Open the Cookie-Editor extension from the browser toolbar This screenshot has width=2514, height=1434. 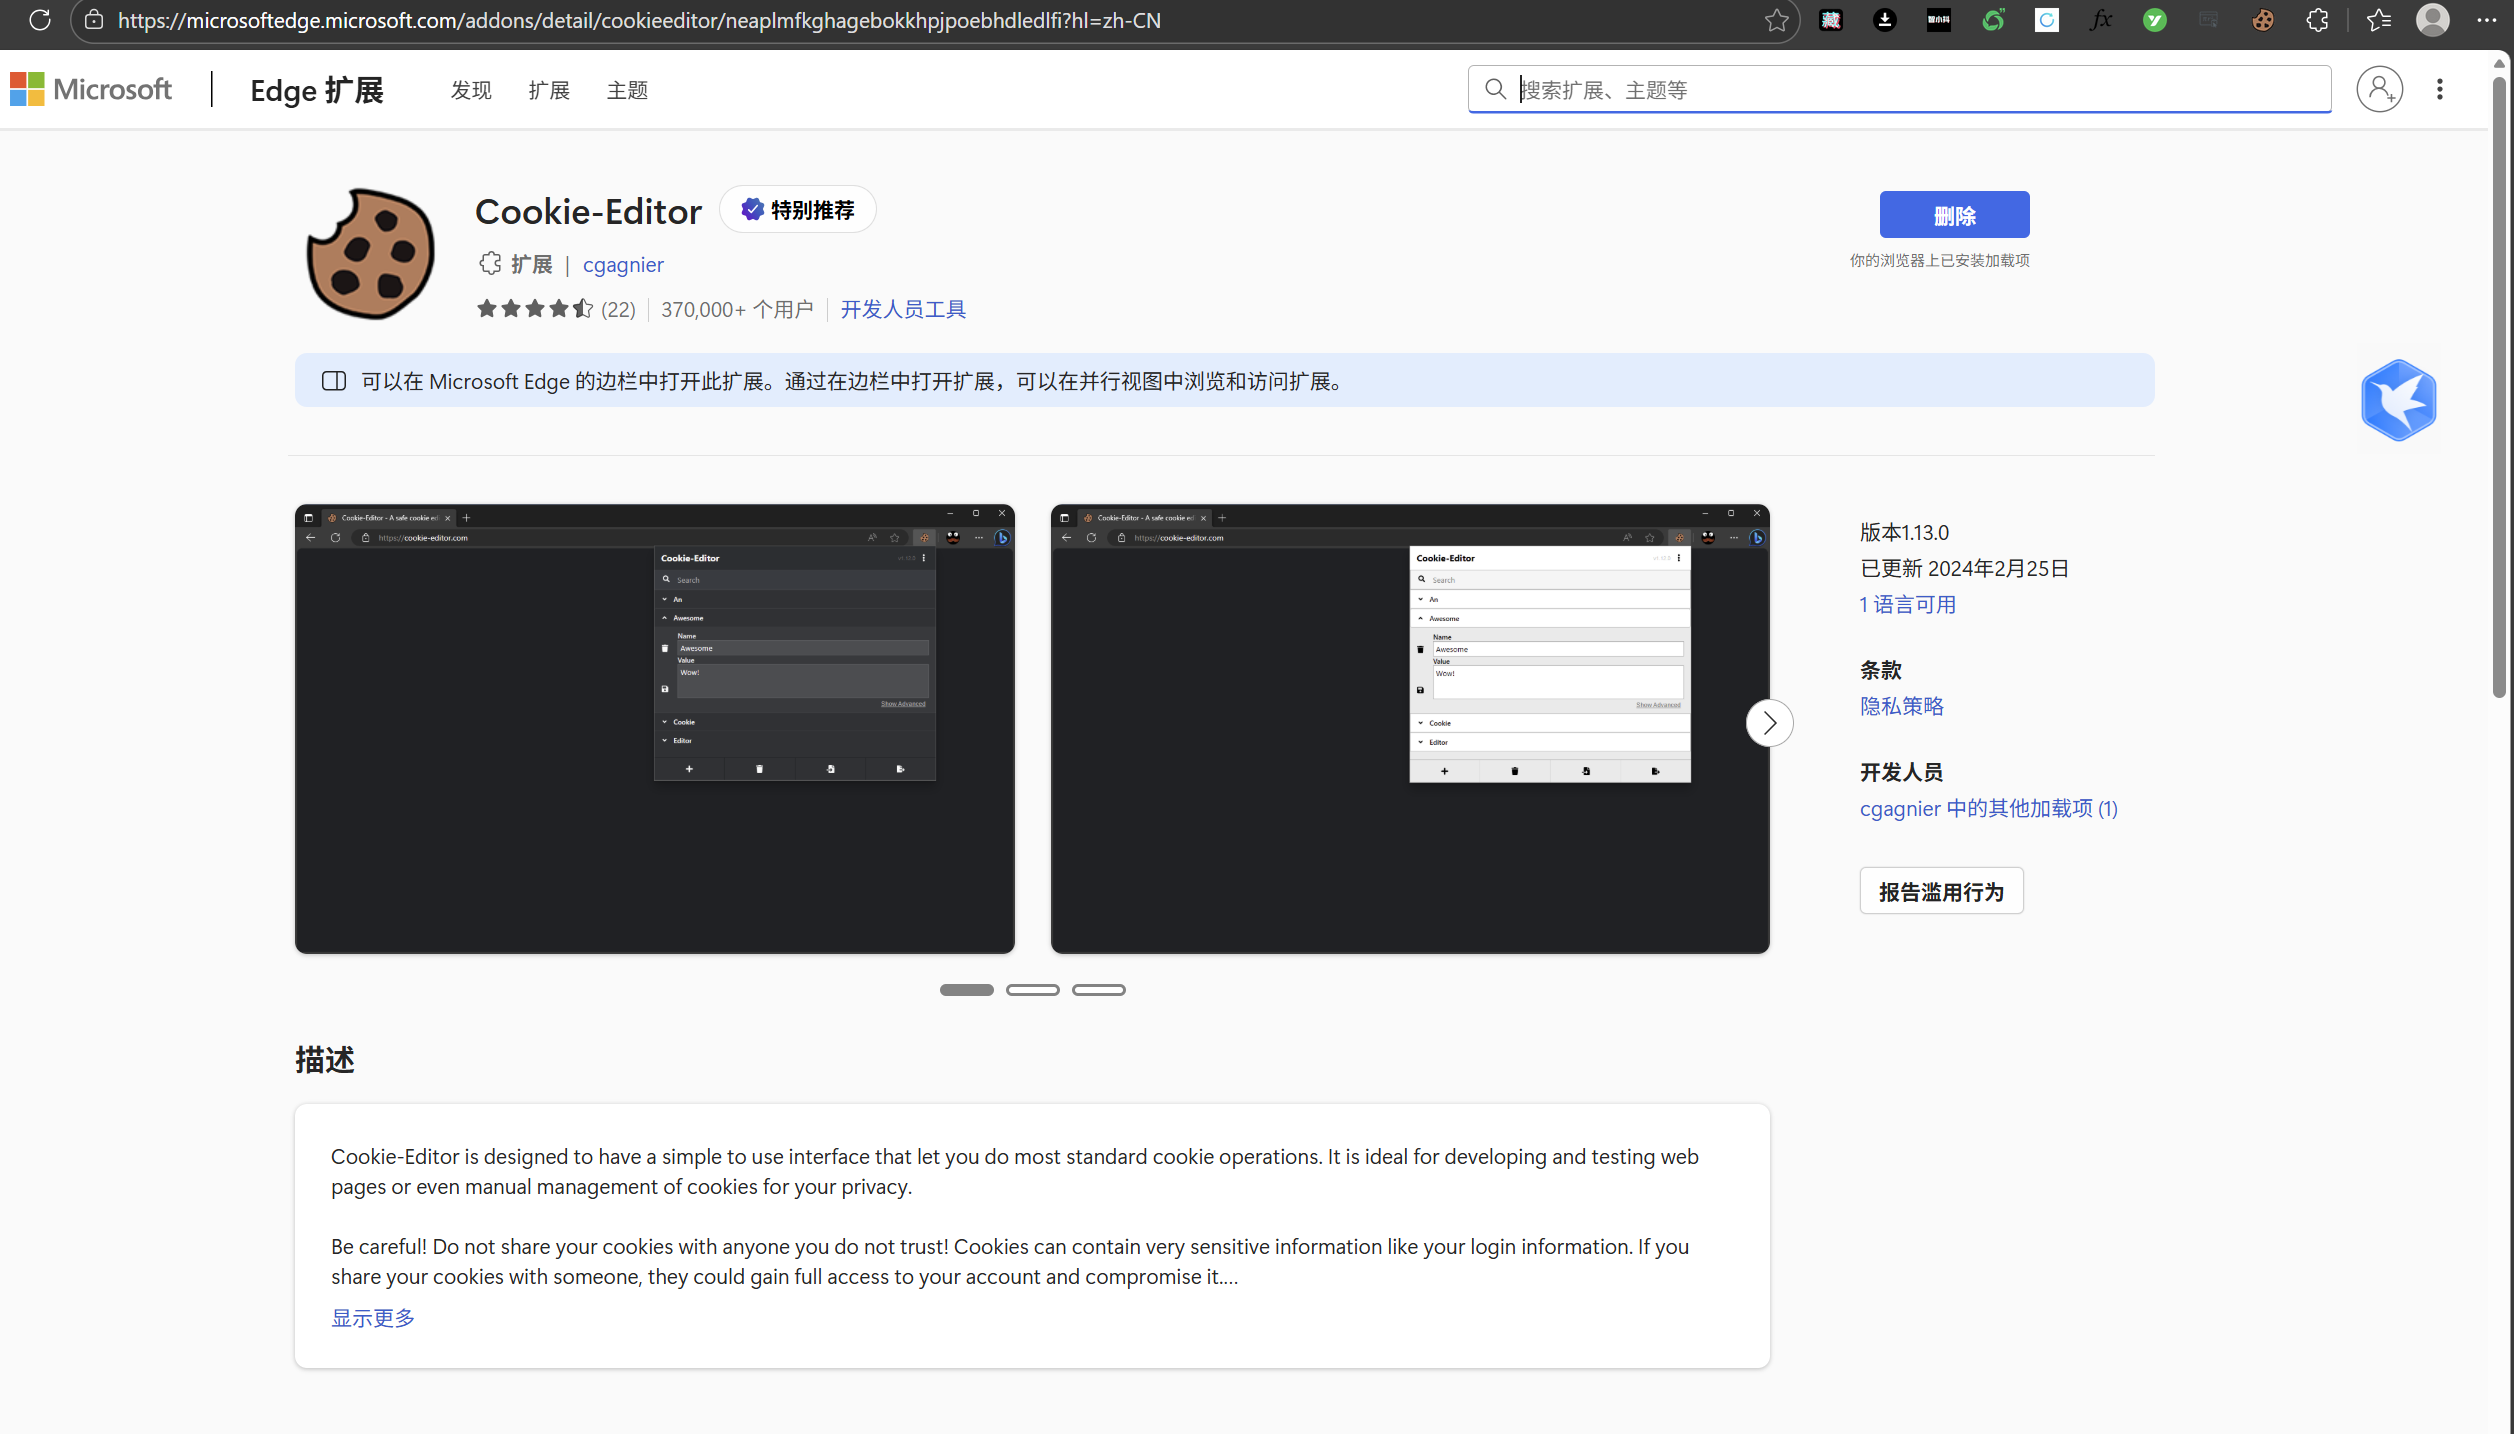click(2263, 20)
